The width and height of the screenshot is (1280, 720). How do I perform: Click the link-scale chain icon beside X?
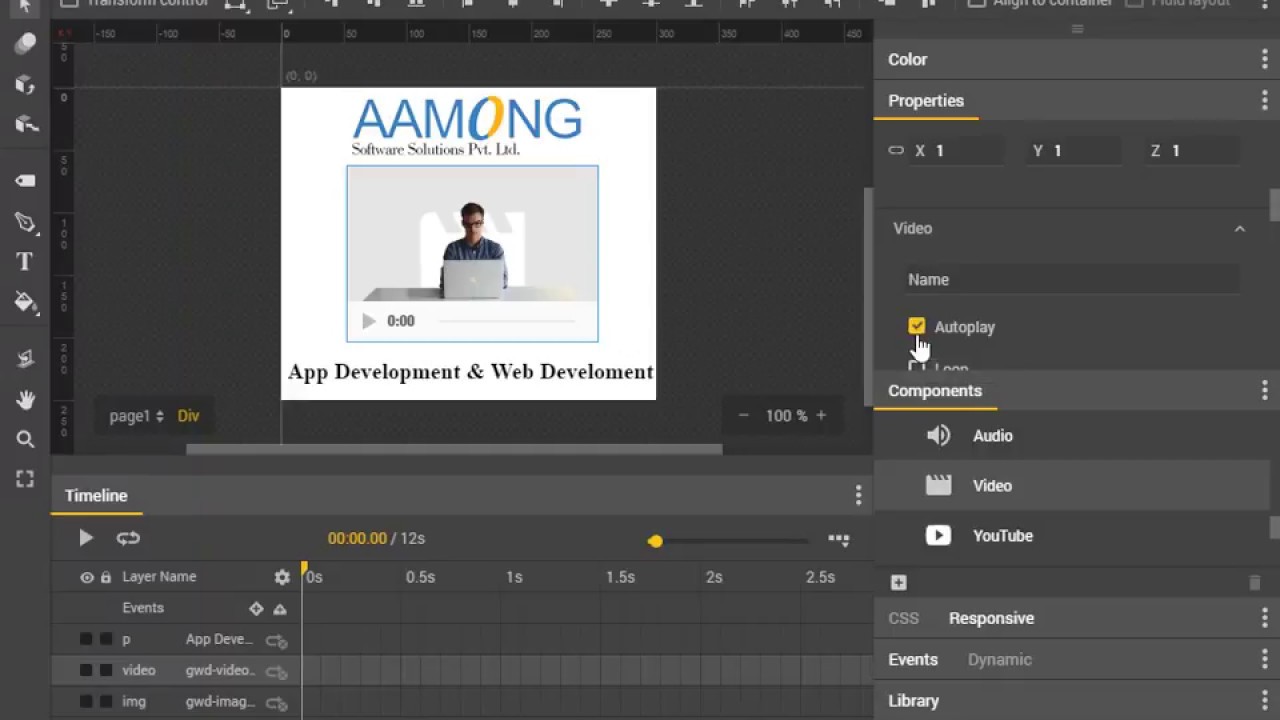click(x=896, y=150)
